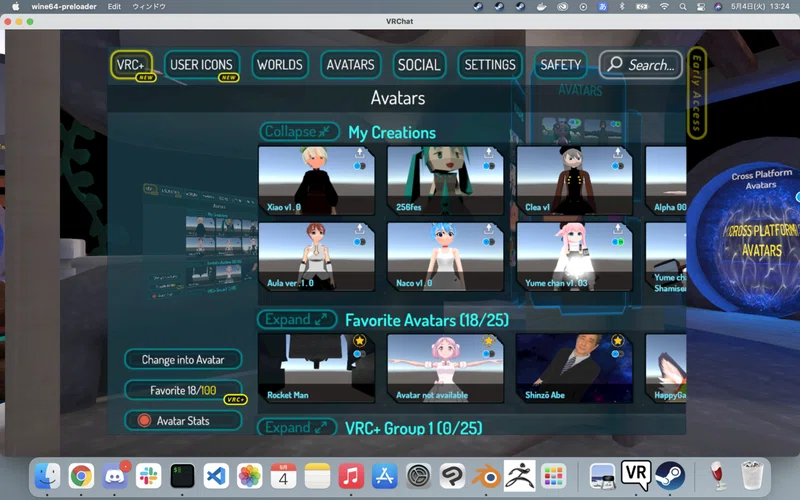Click the "My Creations" heading text
The height and width of the screenshot is (500, 800).
click(x=392, y=133)
